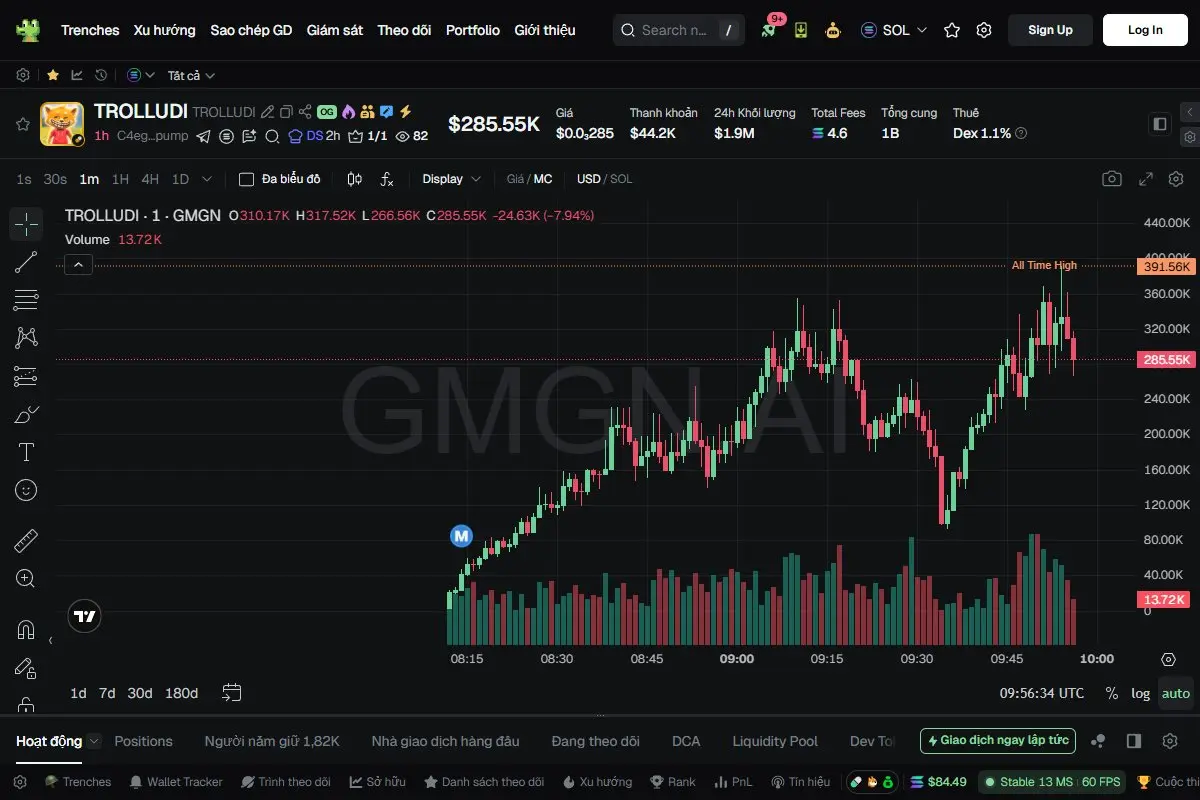Open the emoji icons tool
Viewport: 1200px width, 800px height.
(x=26, y=490)
